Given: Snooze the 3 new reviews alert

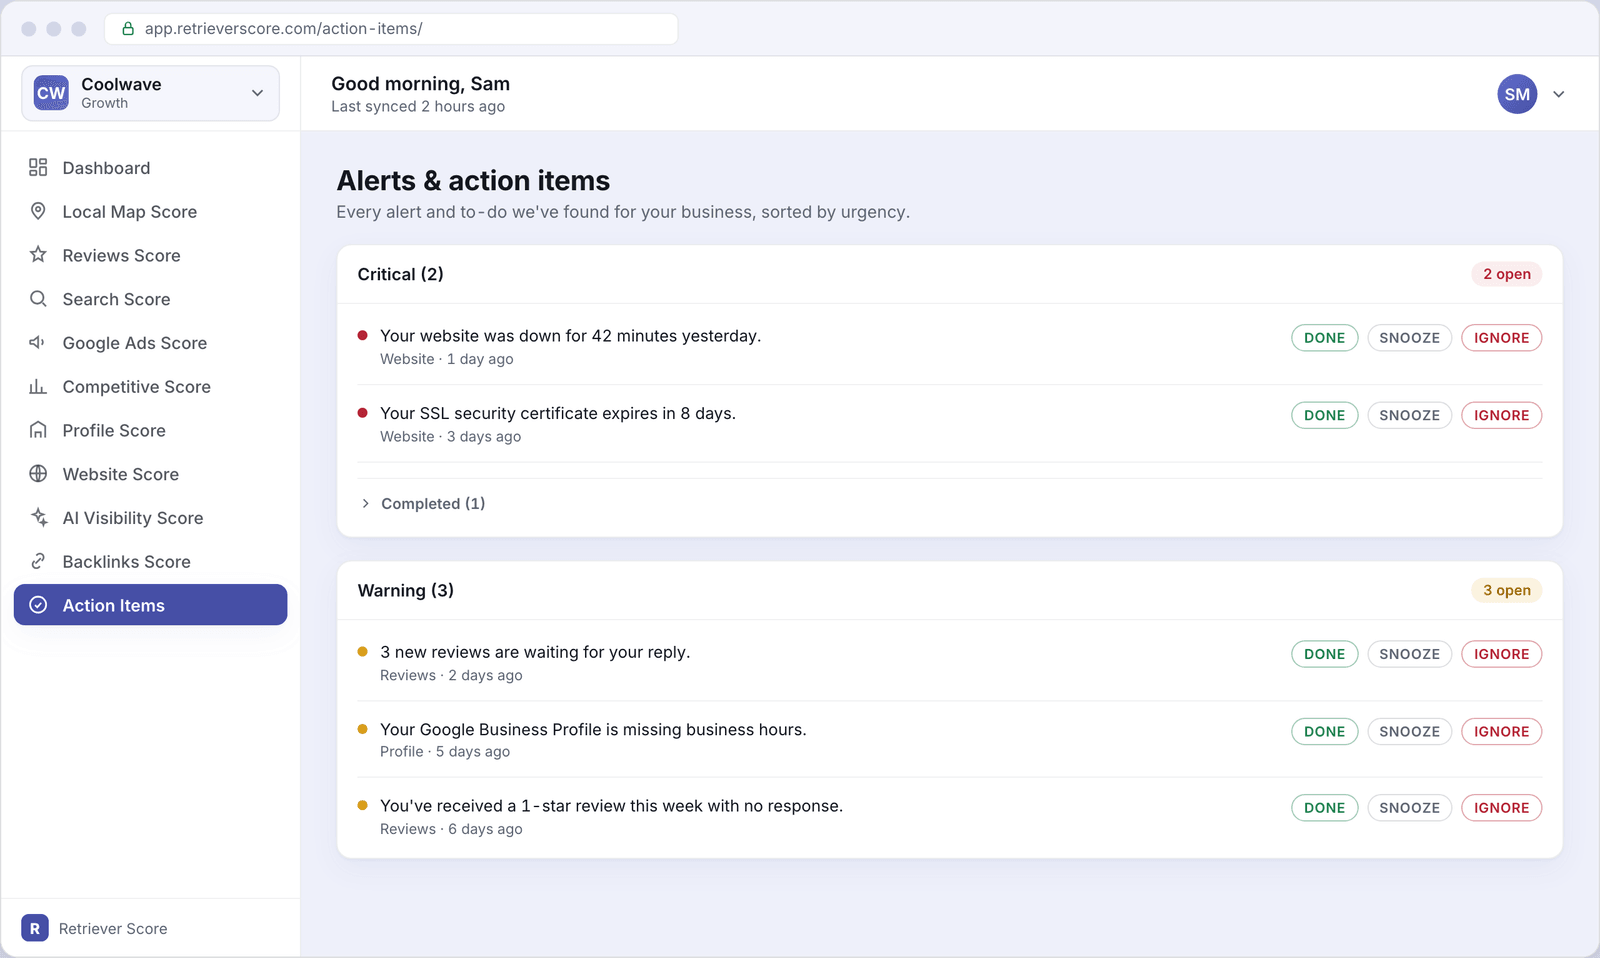Looking at the screenshot, I should click(x=1409, y=654).
